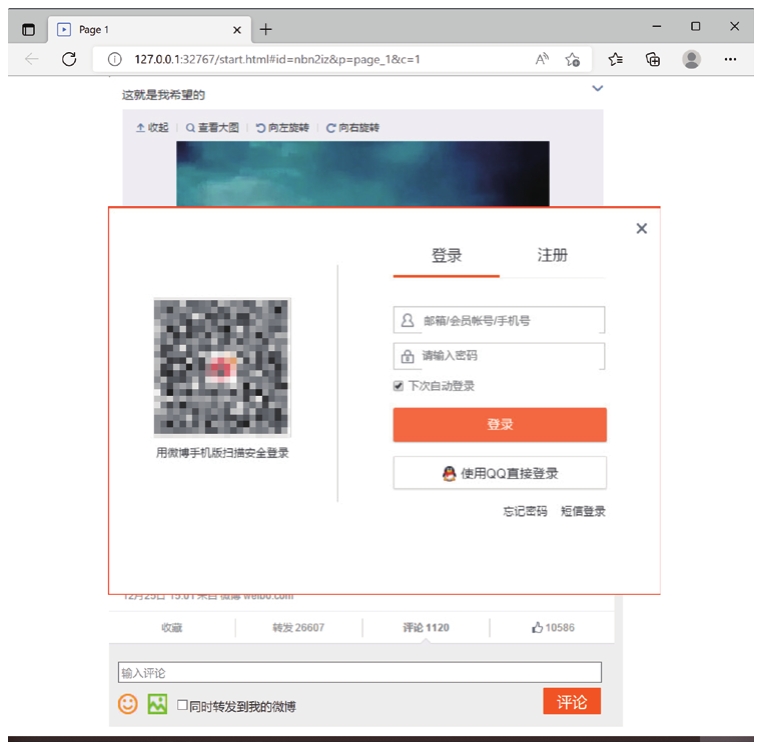This screenshot has height=745, width=757.
Task: Click the browser refresh icon
Action: coord(69,59)
